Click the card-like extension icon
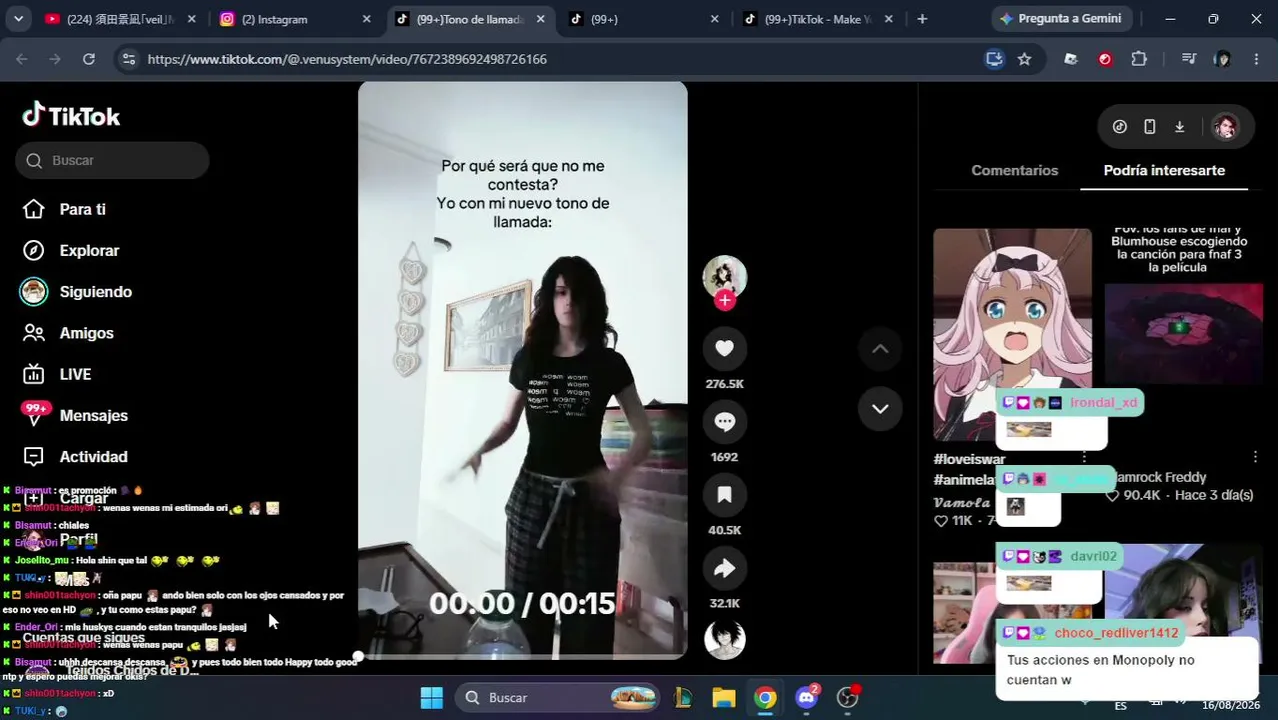1278x720 pixels. [x=1071, y=59]
